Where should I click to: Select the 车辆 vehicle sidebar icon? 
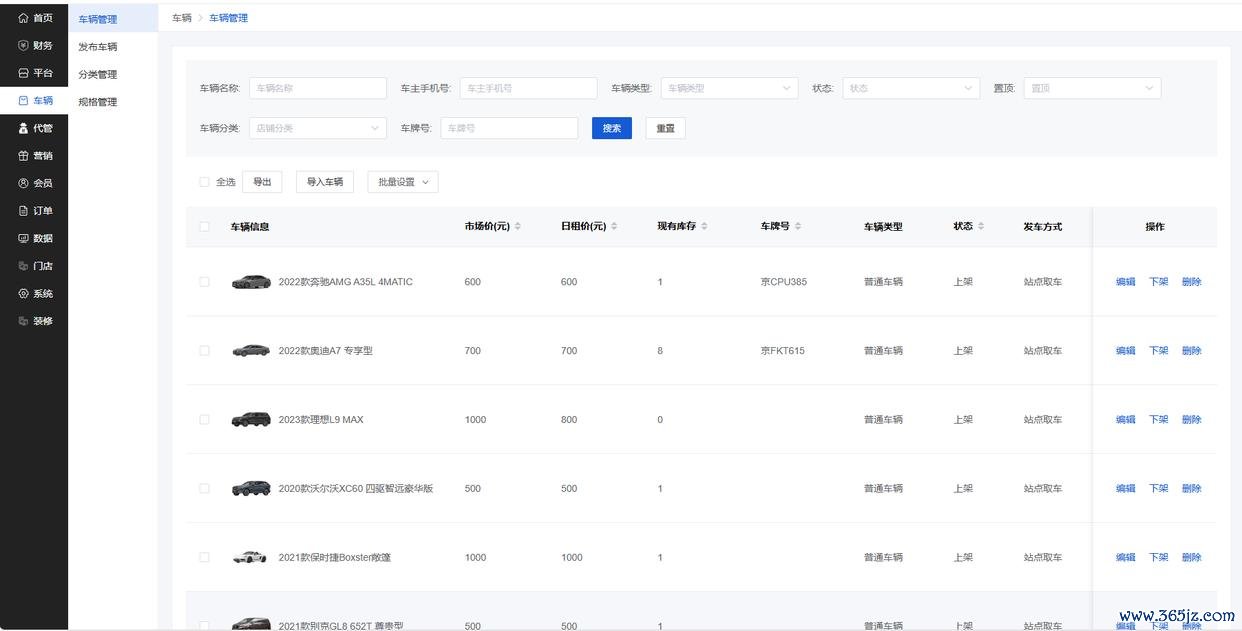click(24, 101)
